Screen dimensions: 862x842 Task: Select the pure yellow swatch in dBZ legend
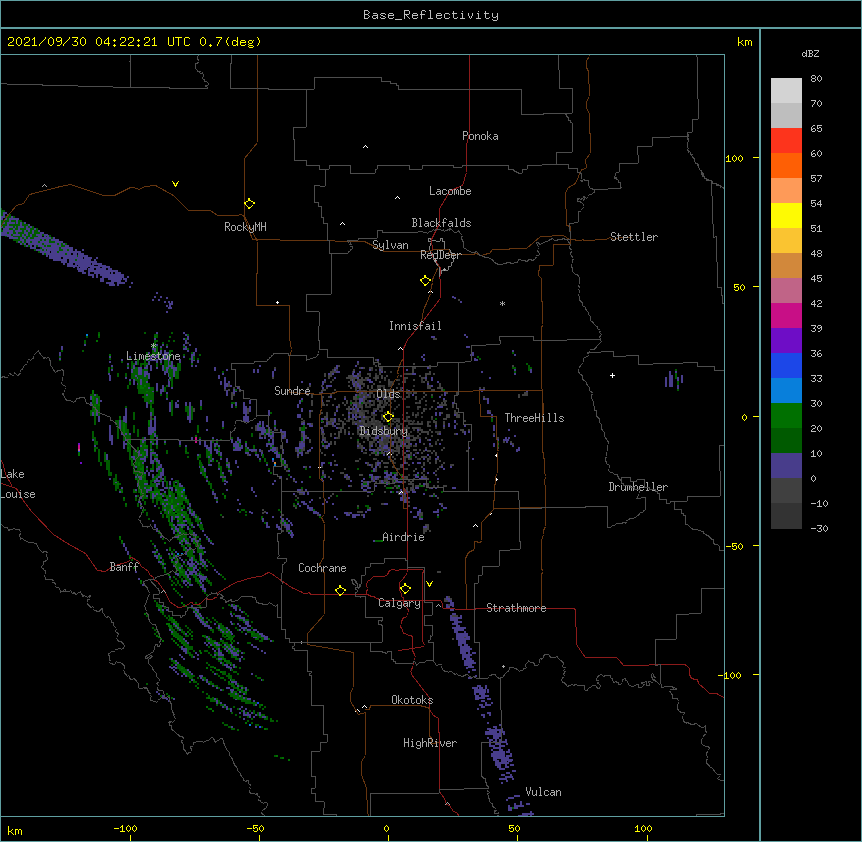(786, 215)
